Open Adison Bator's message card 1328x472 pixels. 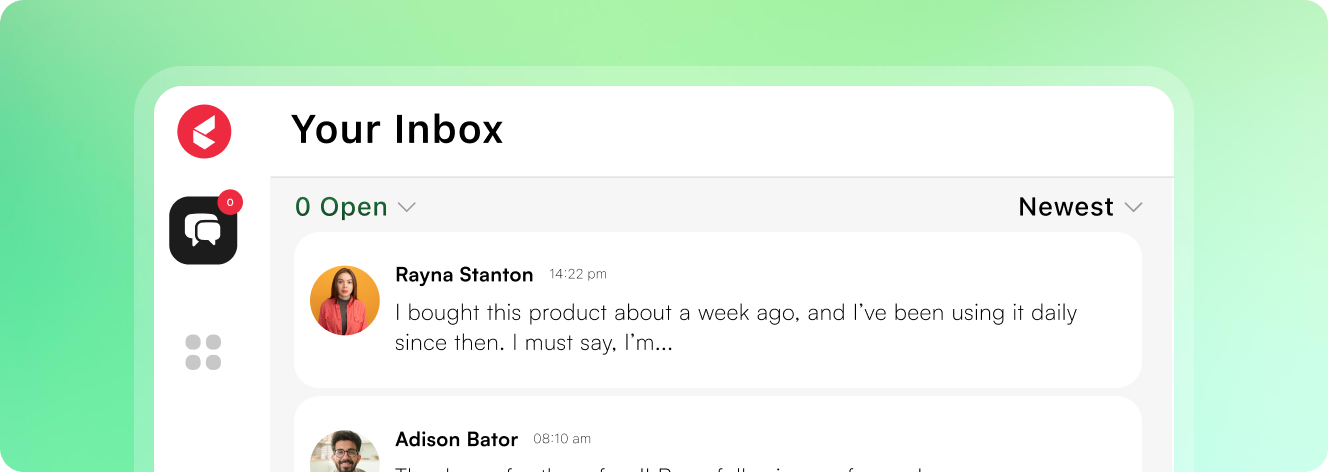pos(718,434)
